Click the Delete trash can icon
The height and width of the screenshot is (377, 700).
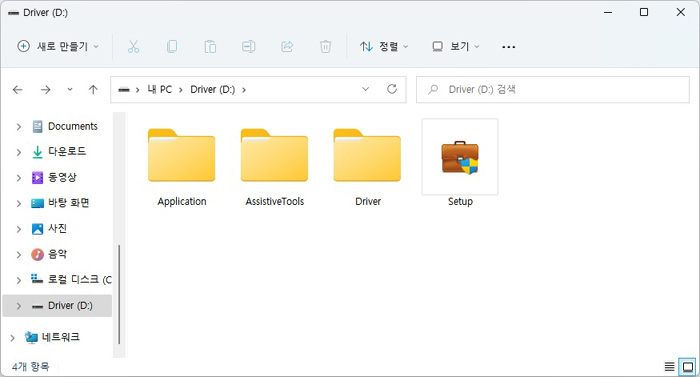325,46
